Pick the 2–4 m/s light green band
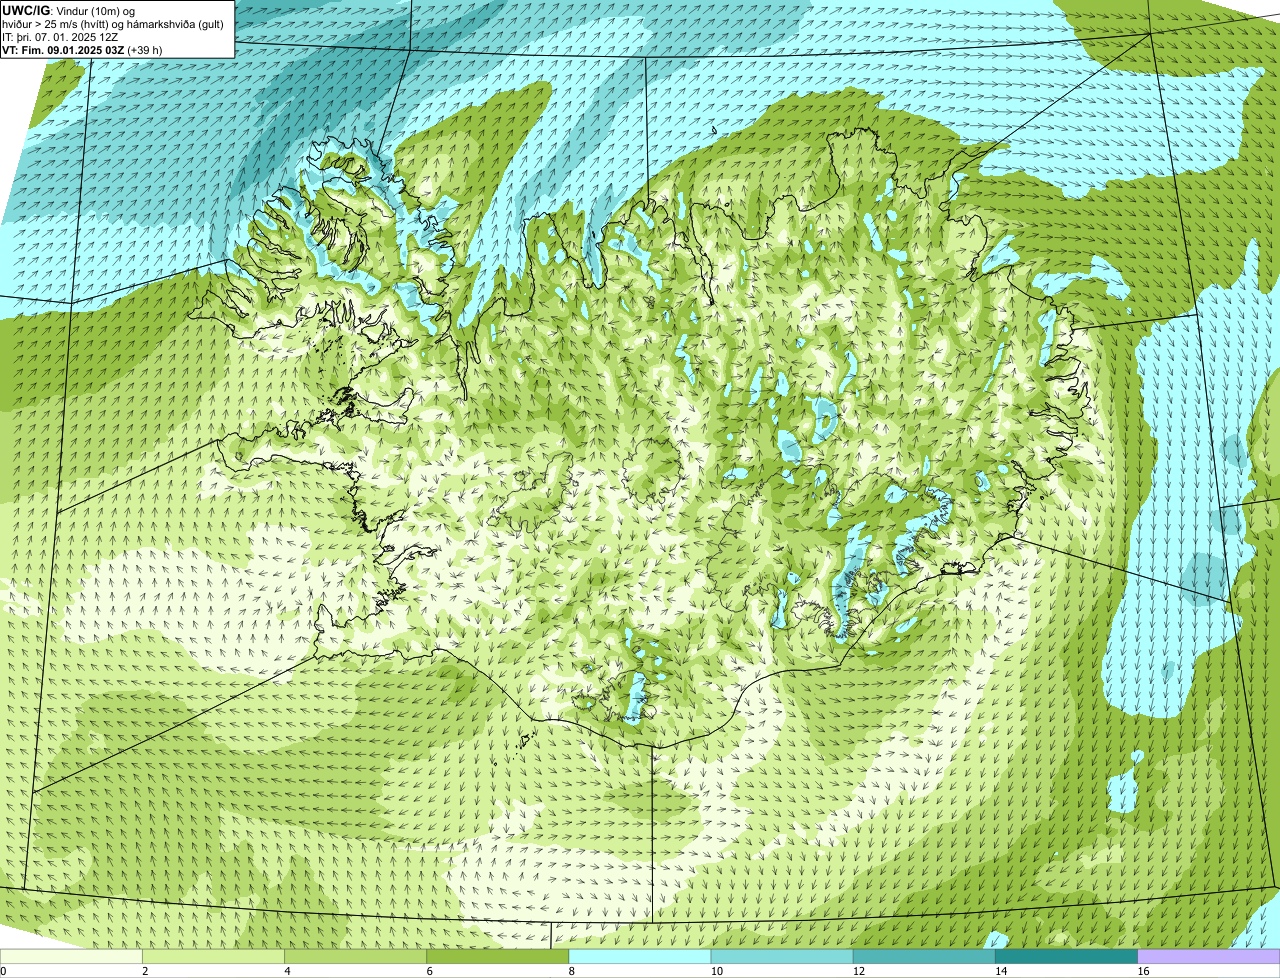This screenshot has width=1280, height=978. click(214, 956)
